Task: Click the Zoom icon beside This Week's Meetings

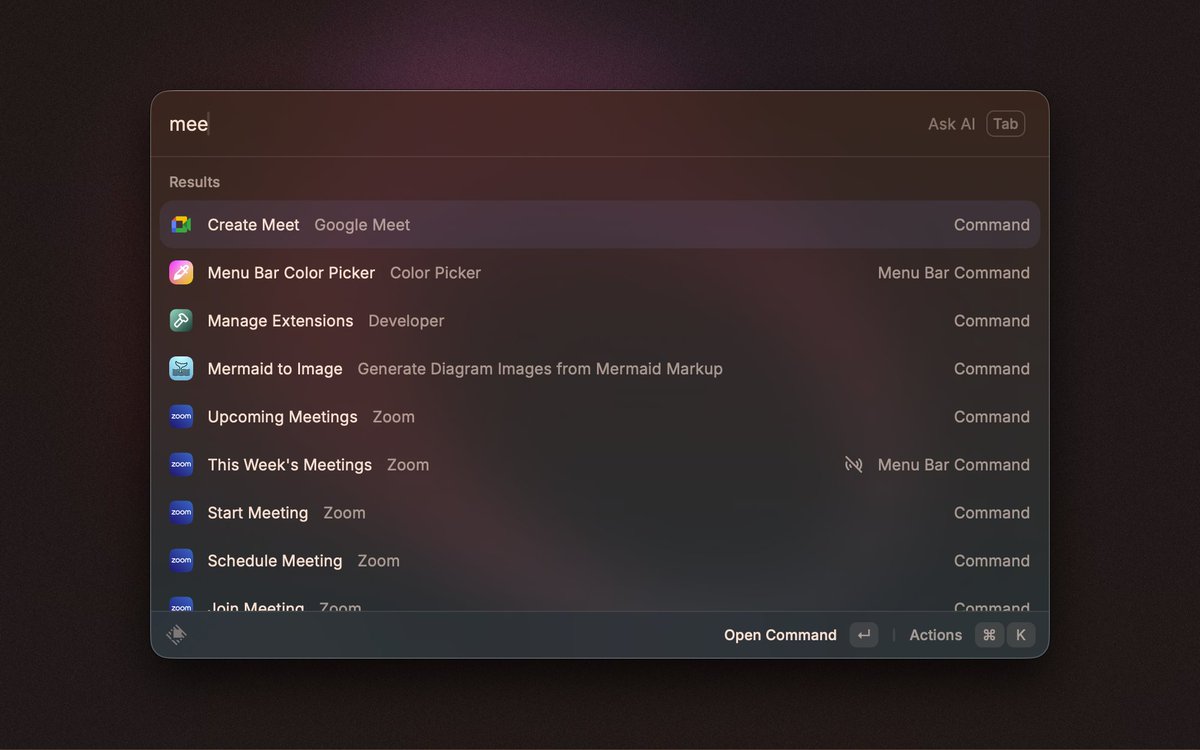Action: coord(181,465)
